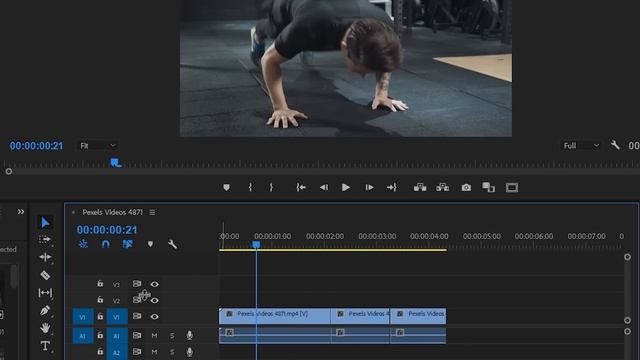Open Program Monitor settings wrench
The image size is (640, 360).
click(x=615, y=145)
